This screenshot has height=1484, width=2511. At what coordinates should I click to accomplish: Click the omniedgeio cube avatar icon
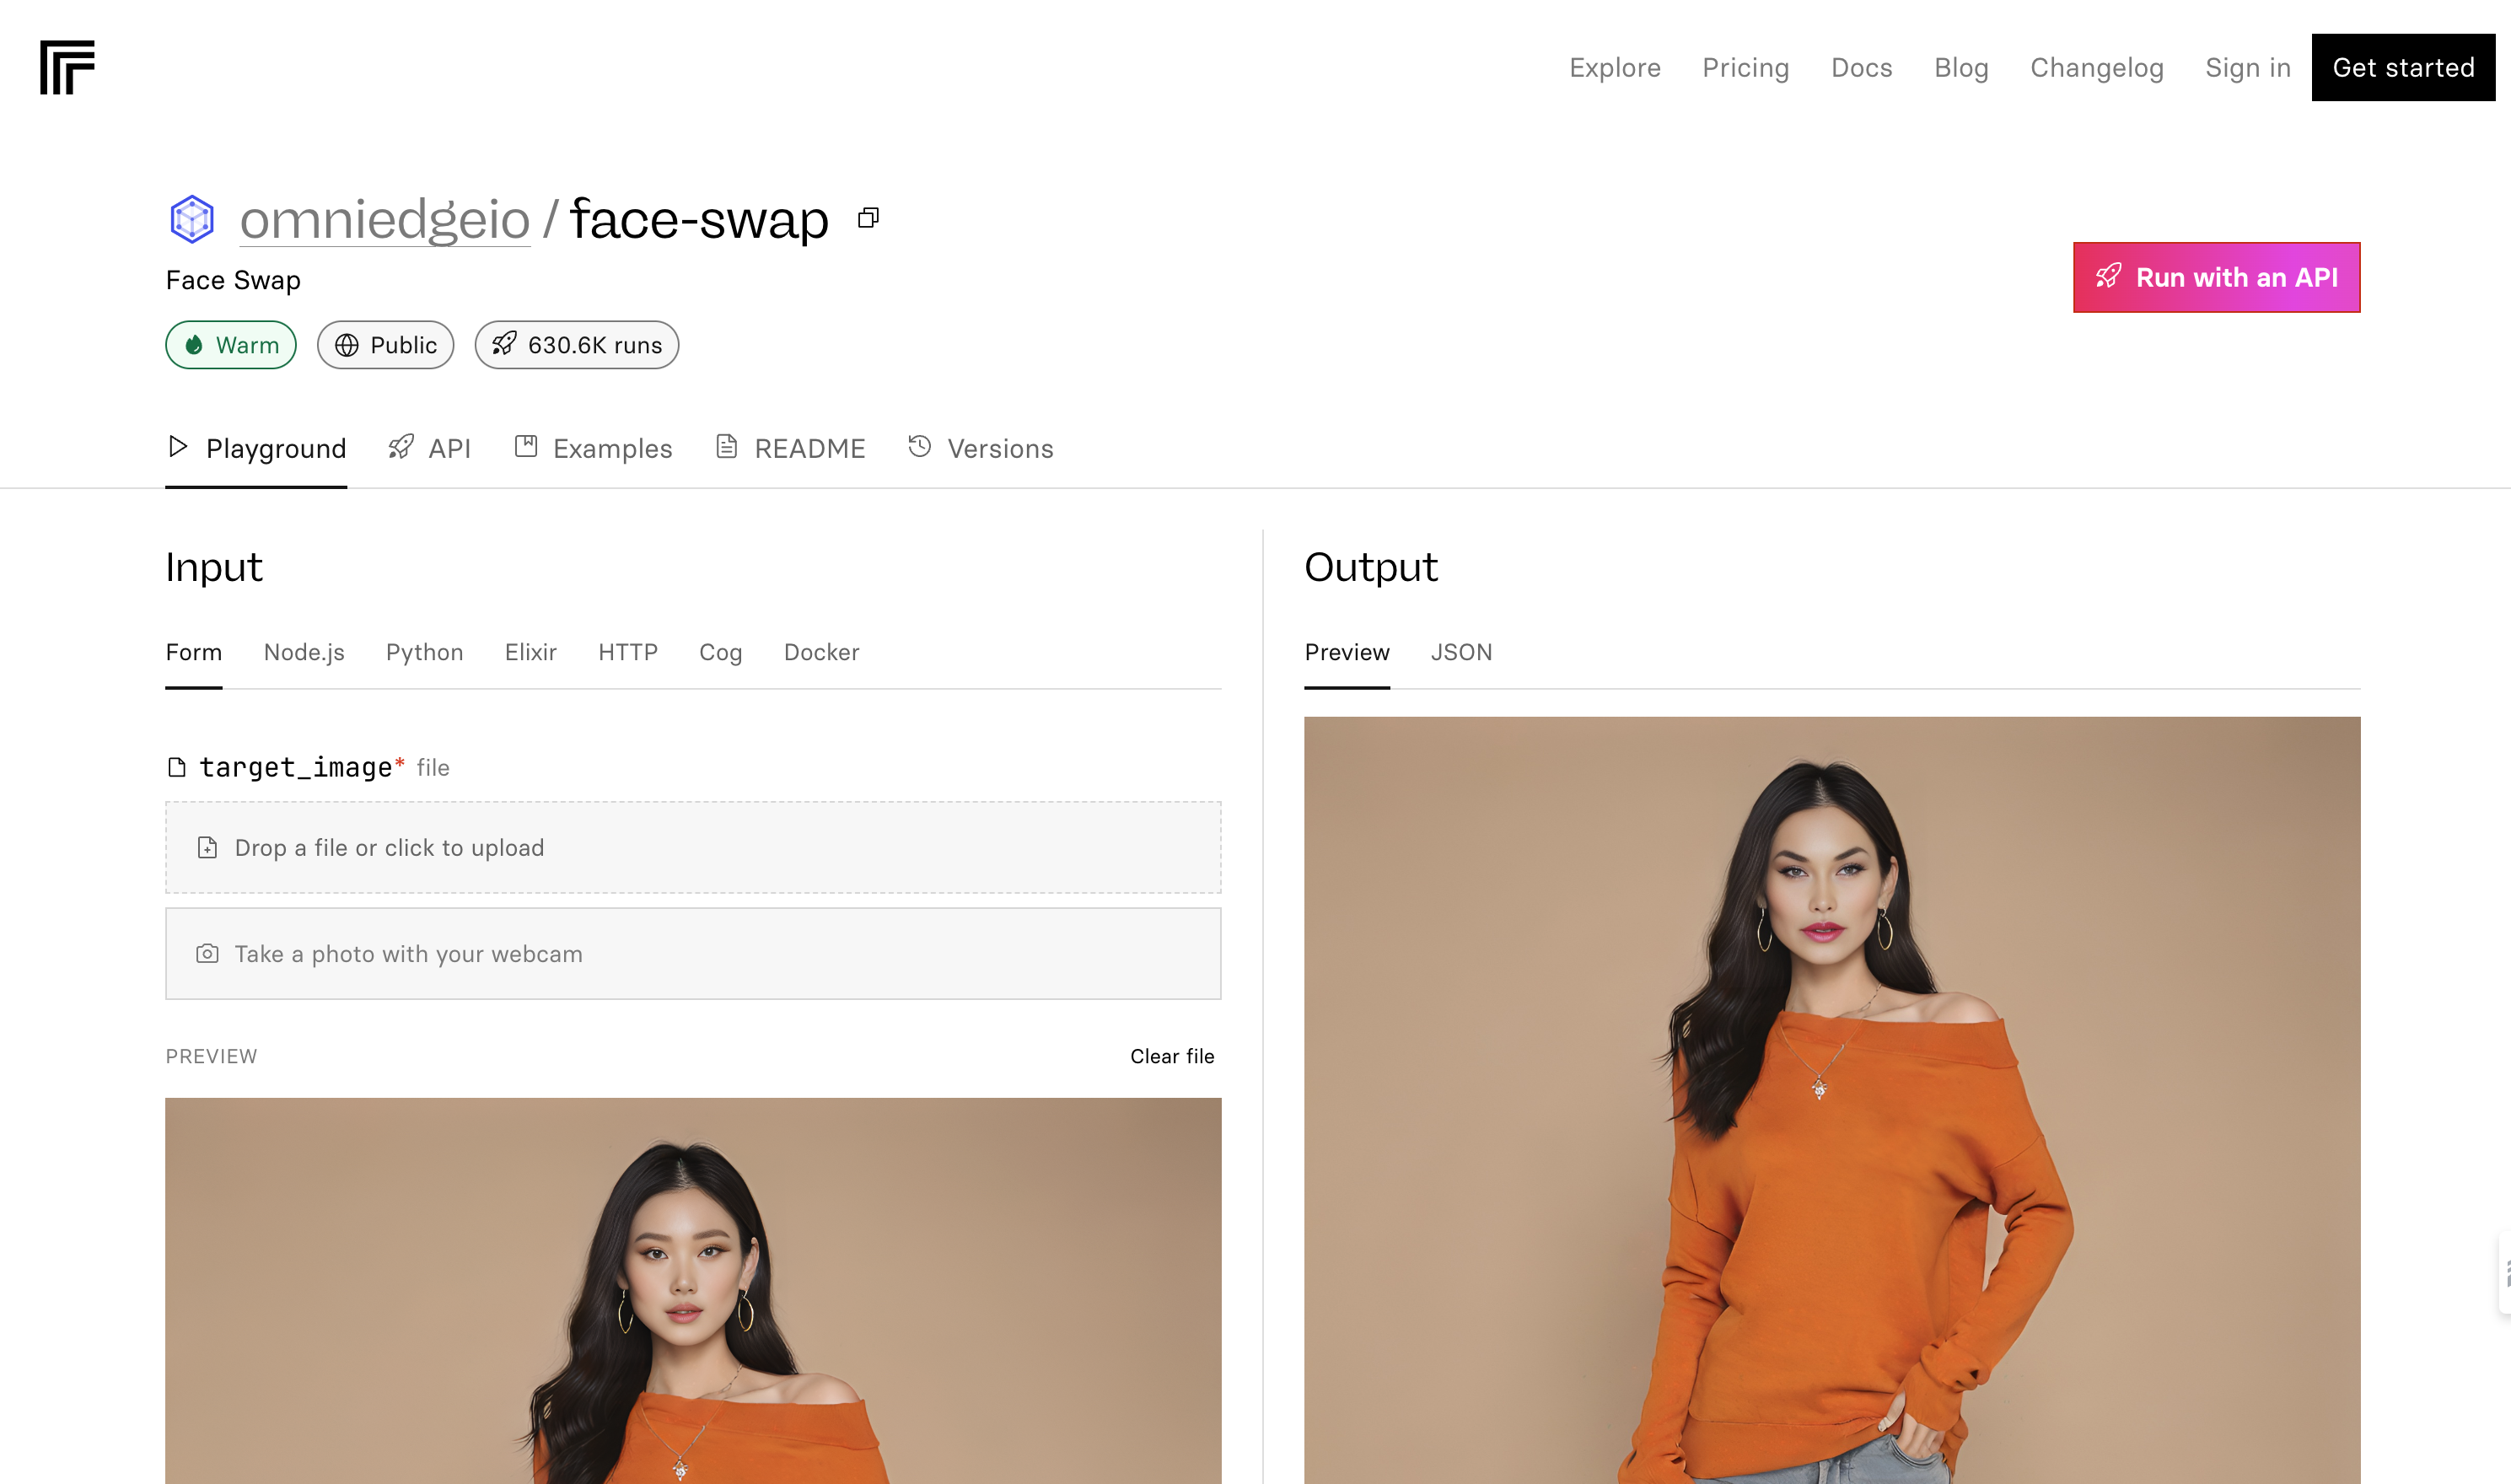click(x=192, y=219)
